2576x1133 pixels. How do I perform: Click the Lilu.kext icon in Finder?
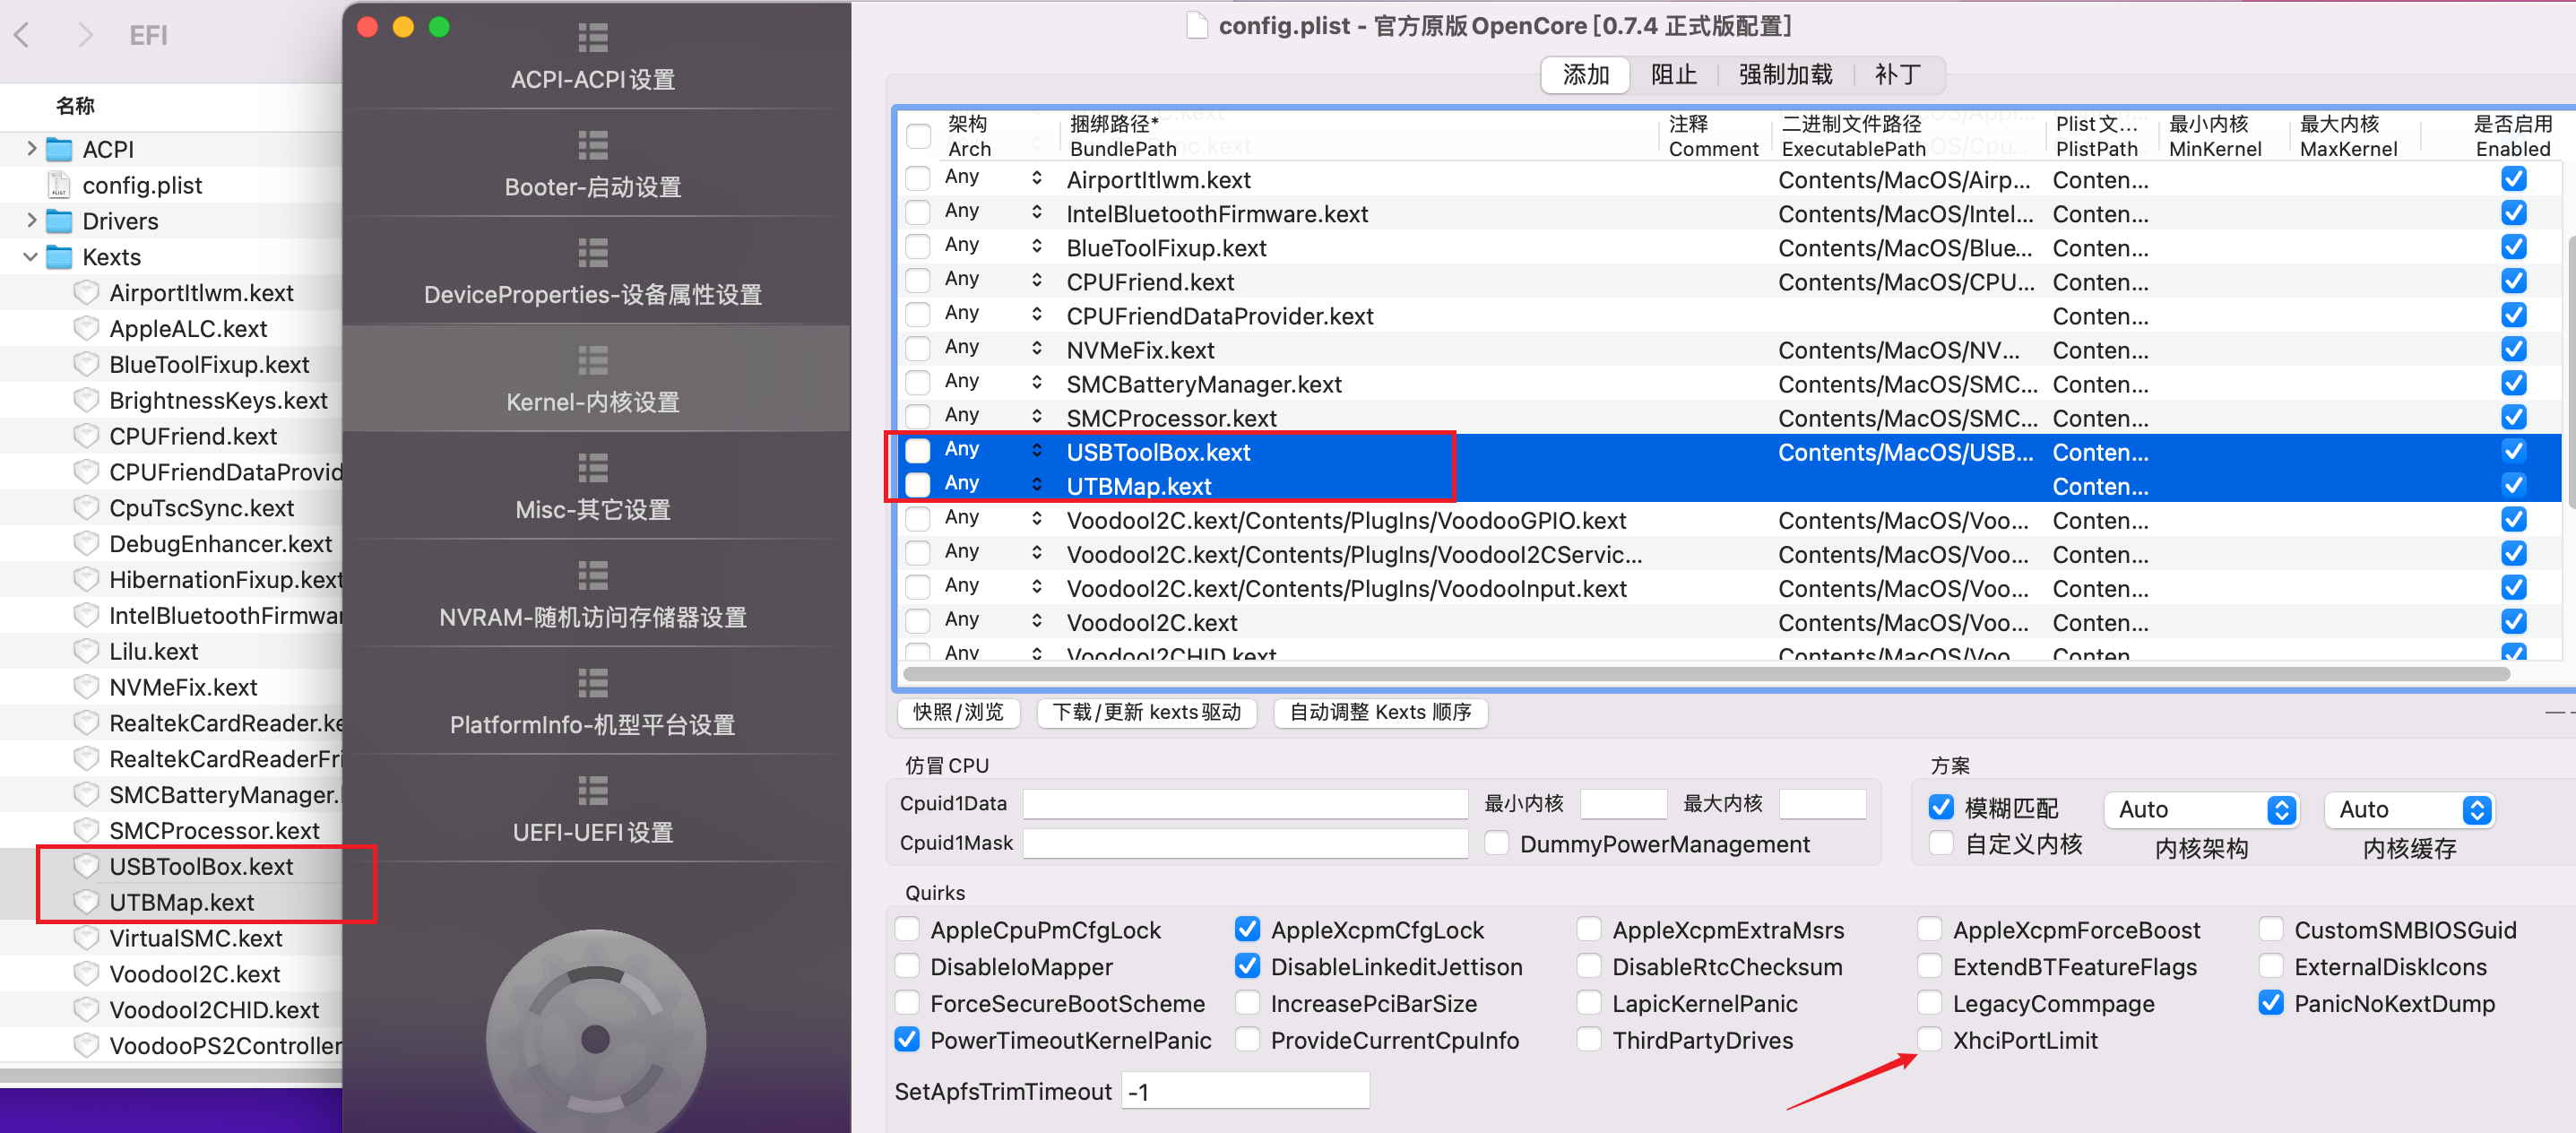[x=87, y=651]
